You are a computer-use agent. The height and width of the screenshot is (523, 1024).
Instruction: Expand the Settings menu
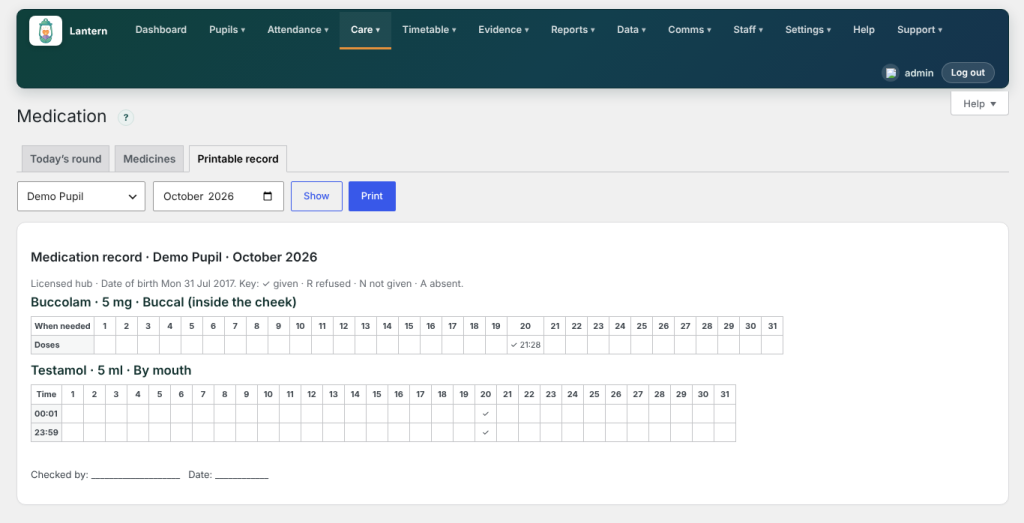click(808, 29)
